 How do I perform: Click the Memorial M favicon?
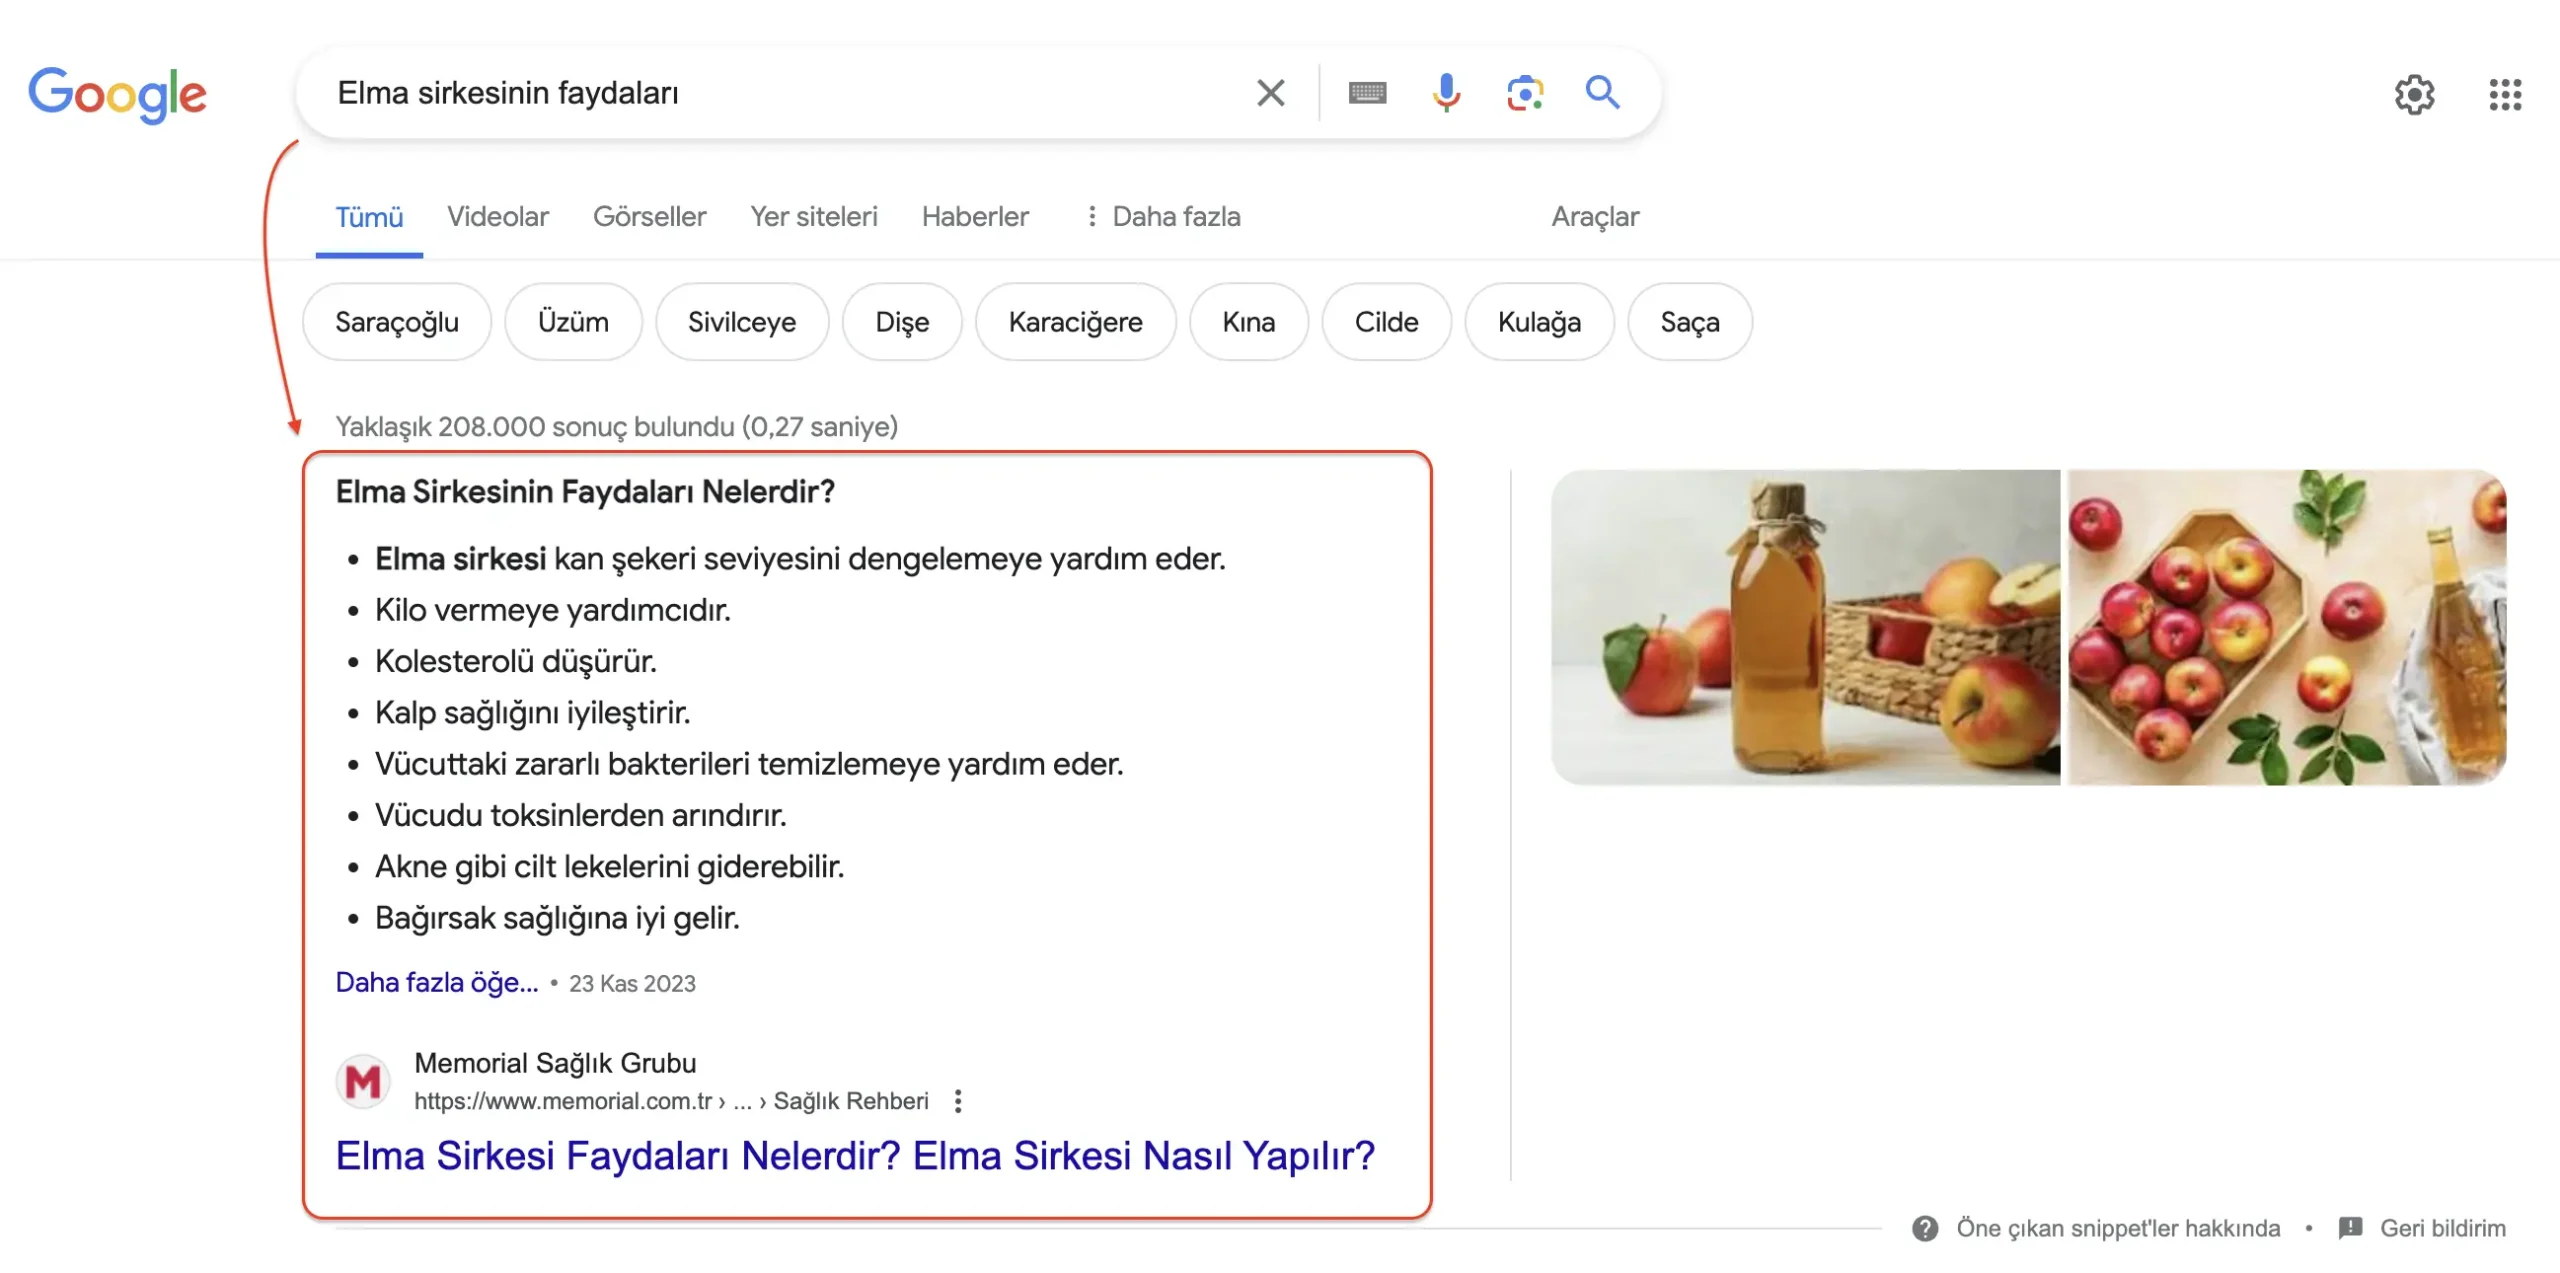click(363, 1081)
